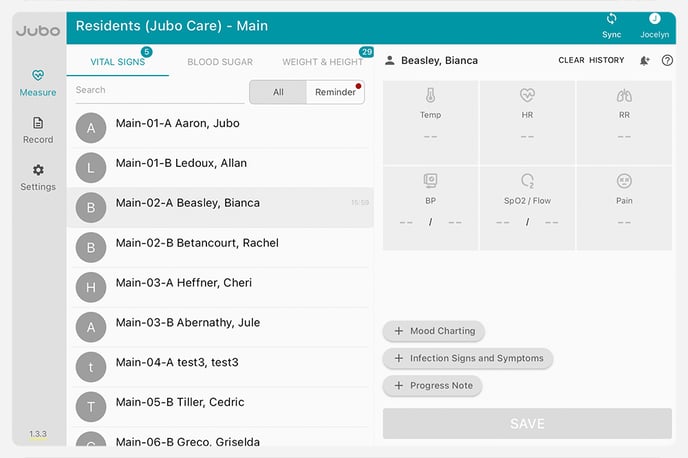This screenshot has width=688, height=458.
Task: Switch to the Vital Signs tab
Action: point(118,62)
